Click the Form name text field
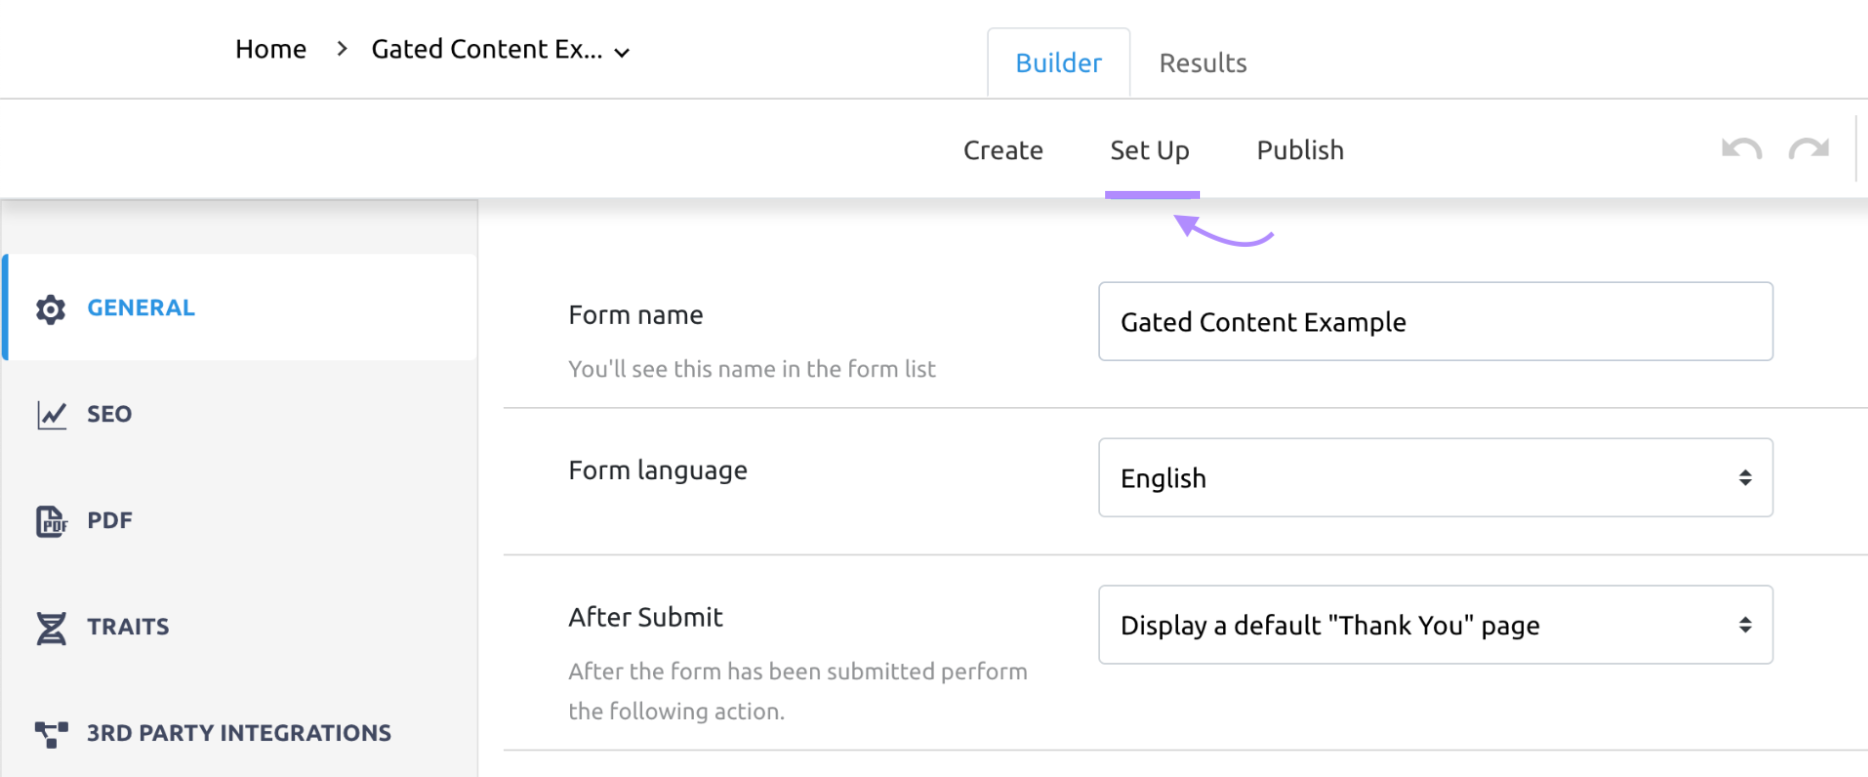The height and width of the screenshot is (777, 1868). pyautogui.click(x=1434, y=322)
